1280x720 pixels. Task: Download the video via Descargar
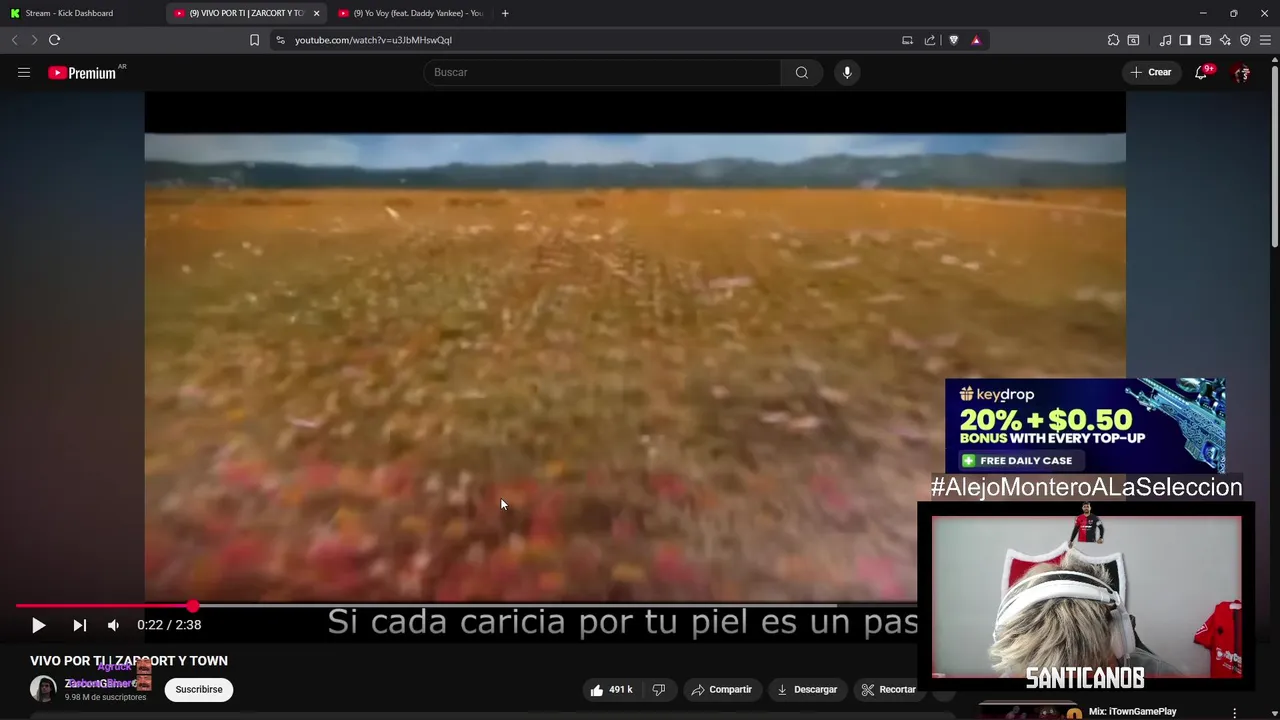tap(807, 689)
